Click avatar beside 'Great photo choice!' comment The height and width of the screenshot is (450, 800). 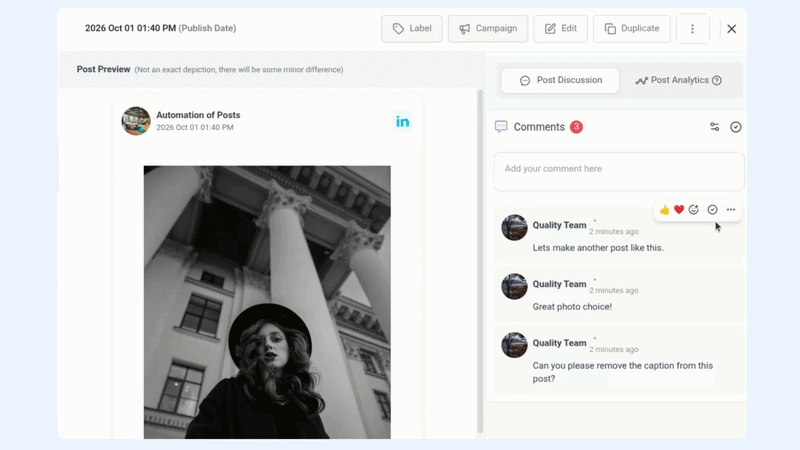[514, 286]
